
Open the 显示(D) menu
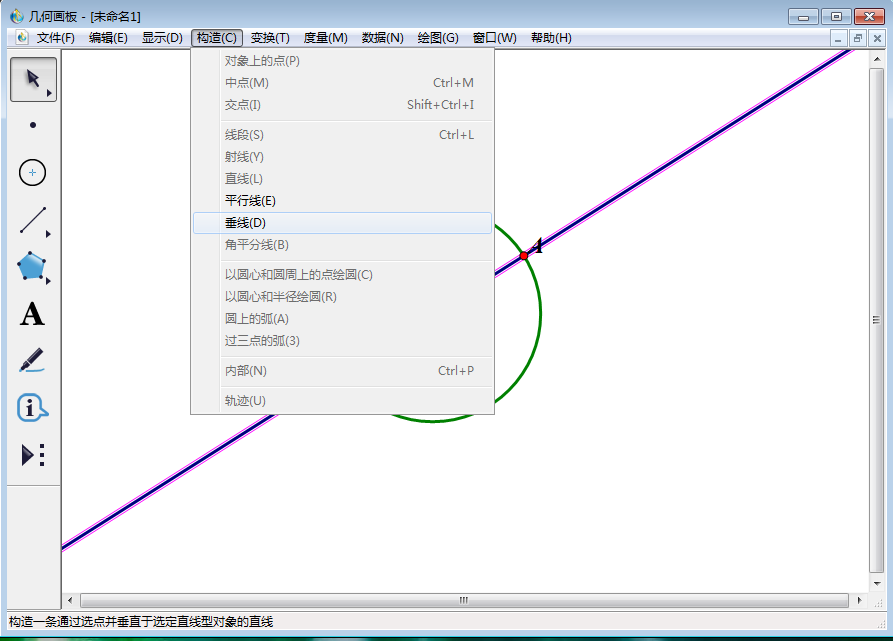[162, 38]
